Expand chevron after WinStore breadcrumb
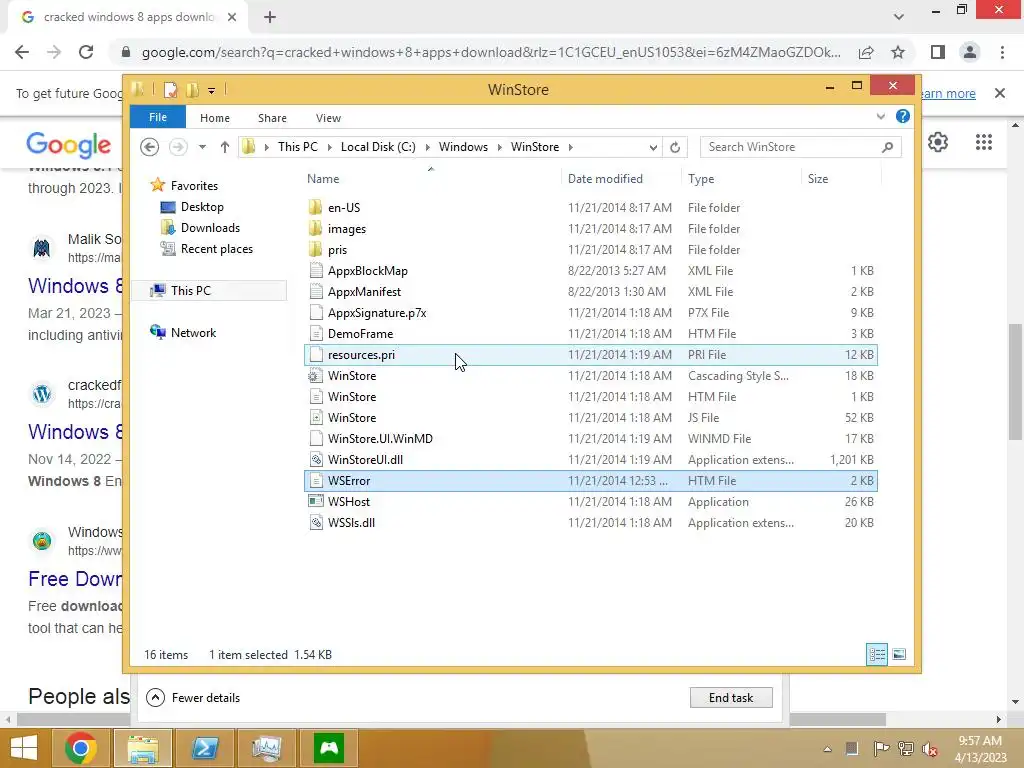 tap(570, 147)
